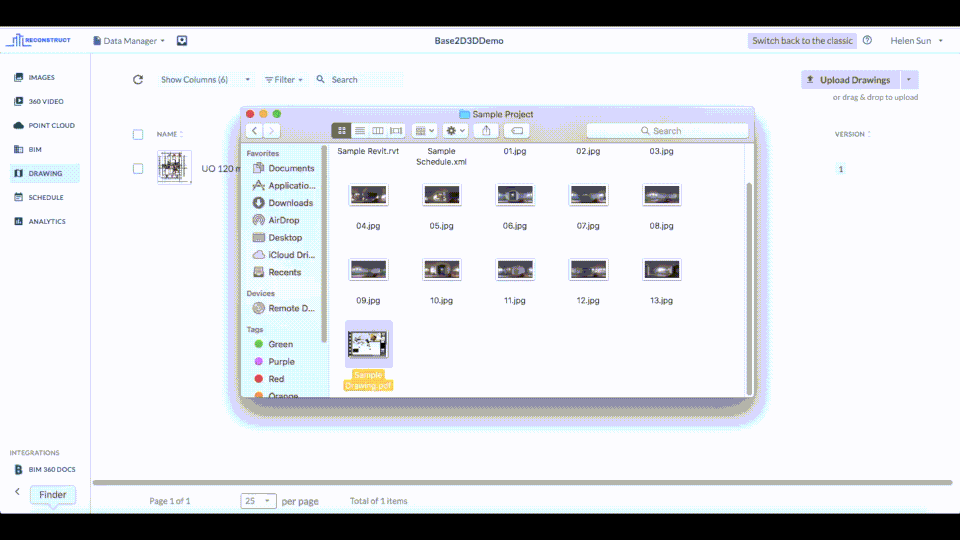
Task: Click the Finder Search field
Action: [x=667, y=130]
